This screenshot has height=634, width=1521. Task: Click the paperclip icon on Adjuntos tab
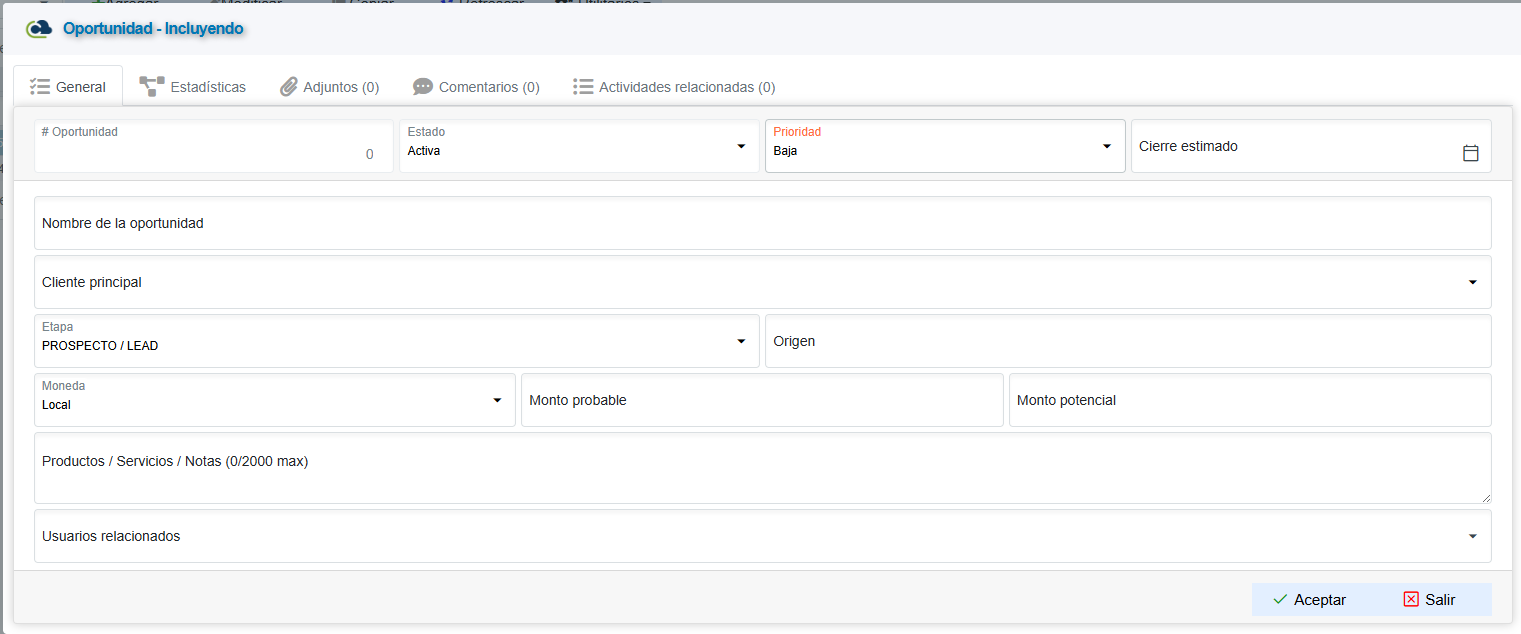288,87
